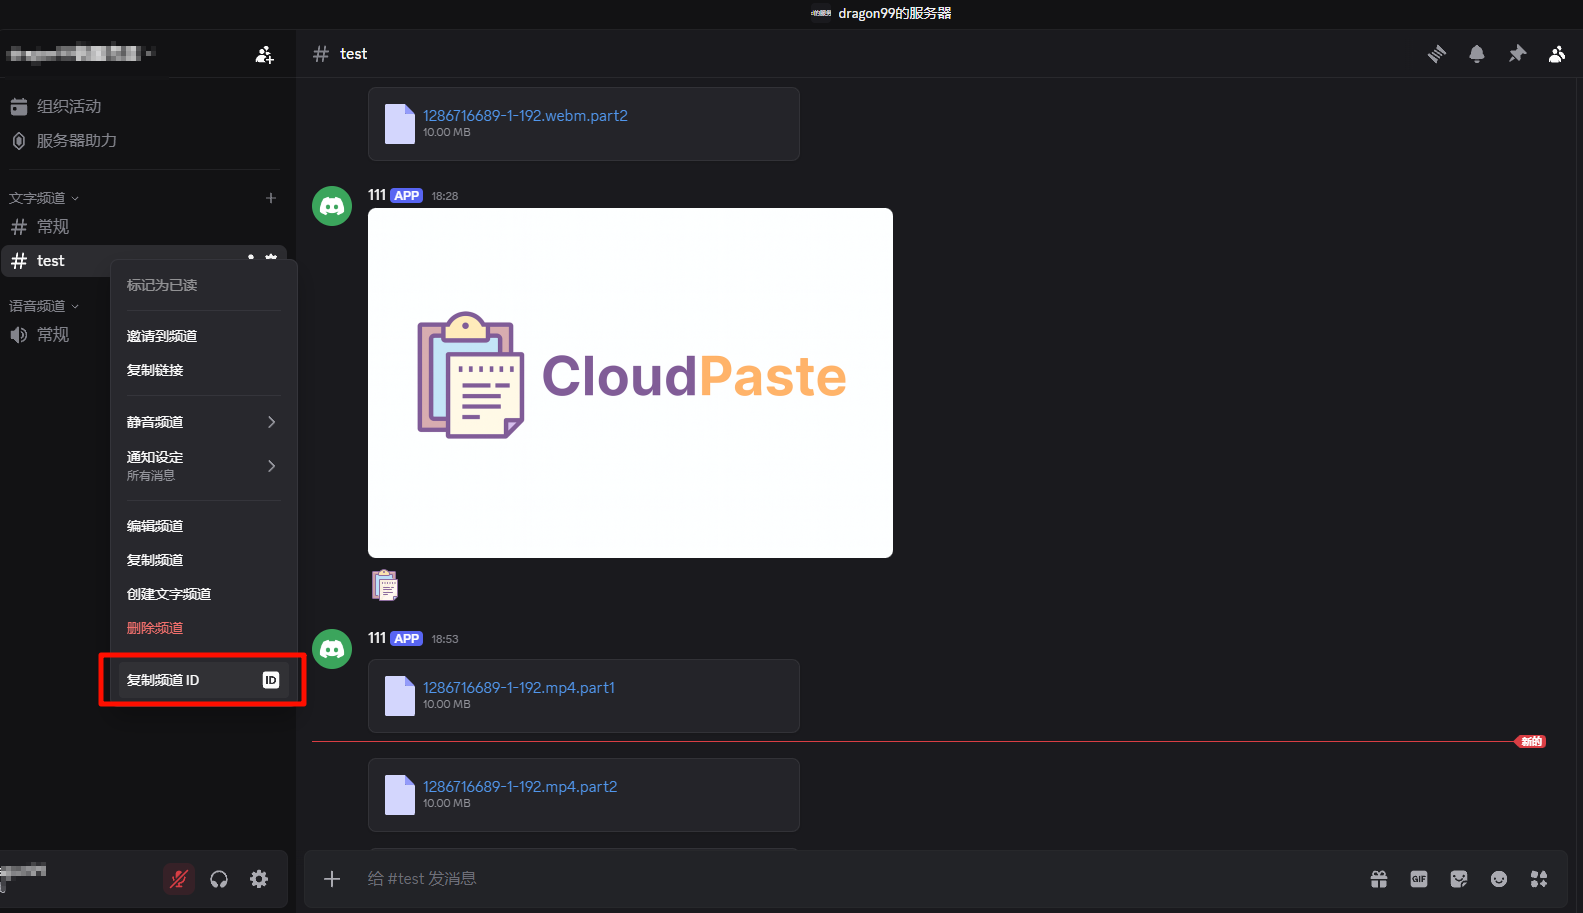
Task: Add channel plus icon in 文字频道
Action: (x=271, y=198)
